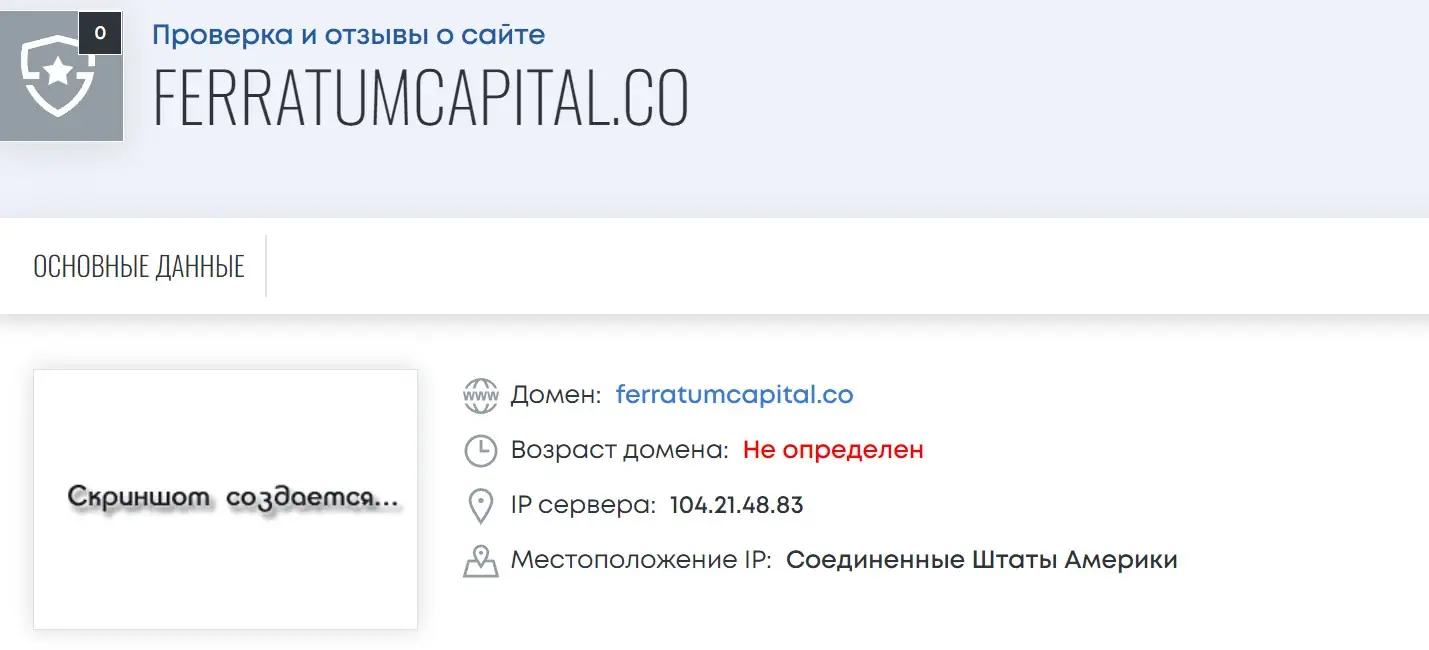Click the site screenshot placeholder thumbnail
Image resolution: width=1429 pixels, height=650 pixels.
coord(225,499)
